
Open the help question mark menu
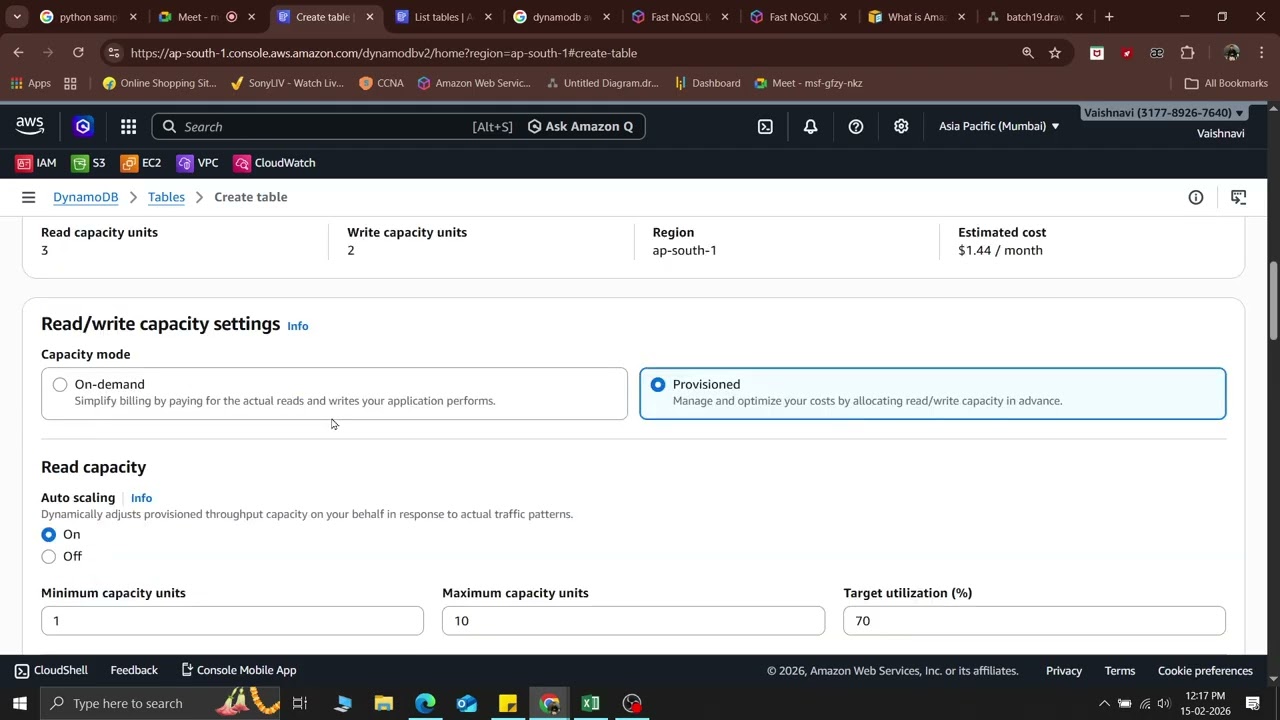click(x=856, y=126)
